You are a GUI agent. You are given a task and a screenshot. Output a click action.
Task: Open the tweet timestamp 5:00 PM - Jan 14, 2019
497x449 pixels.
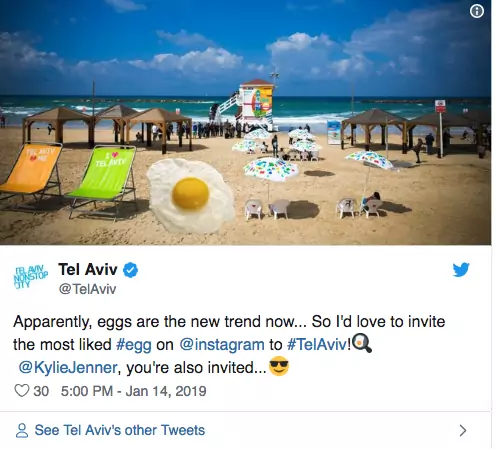(133, 391)
